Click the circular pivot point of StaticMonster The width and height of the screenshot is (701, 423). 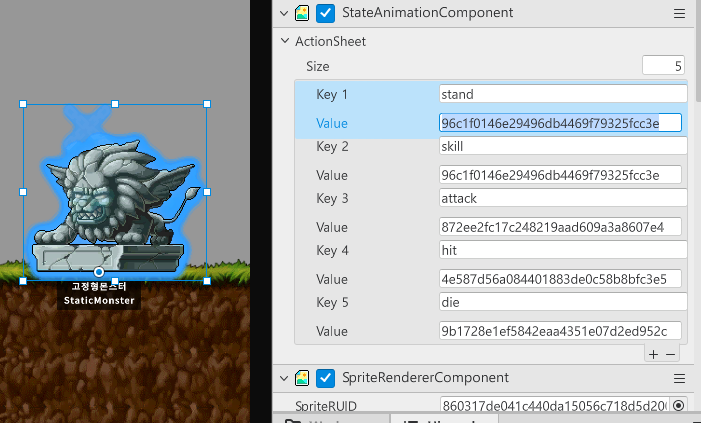tap(99, 272)
